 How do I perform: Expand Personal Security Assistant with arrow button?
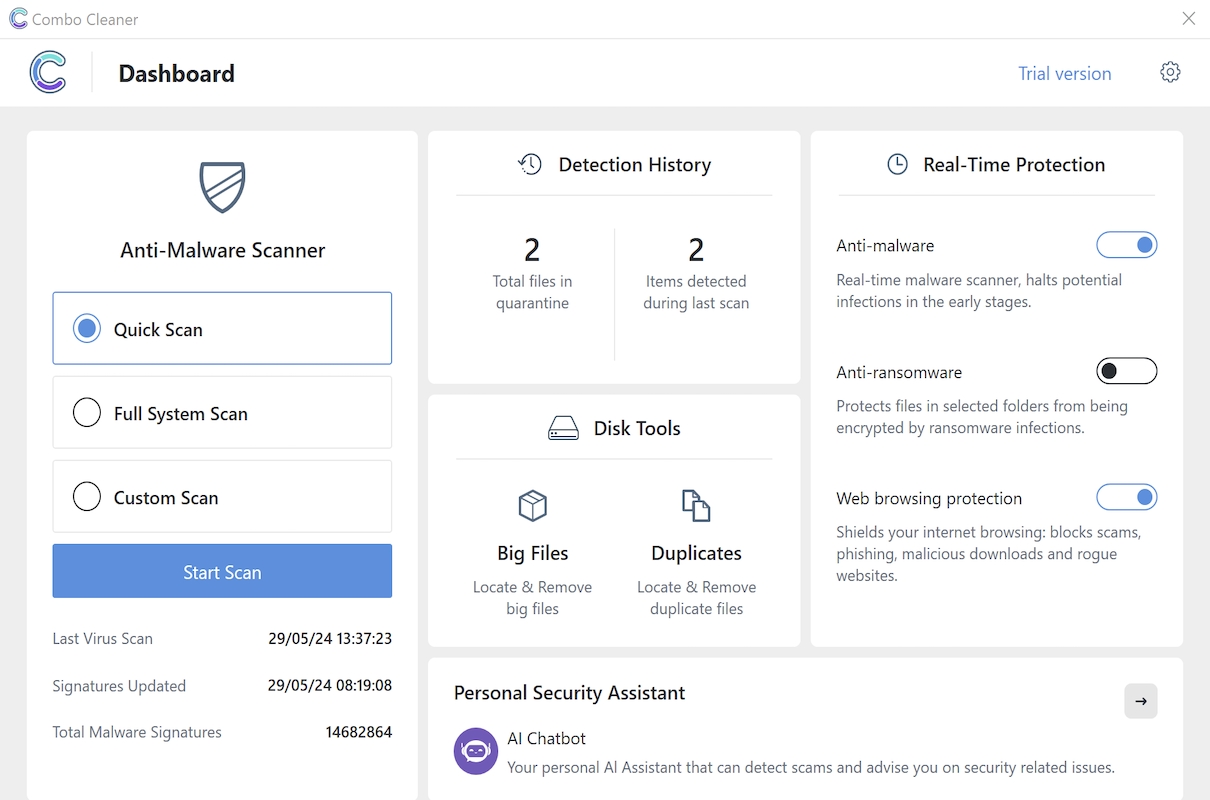1141,701
